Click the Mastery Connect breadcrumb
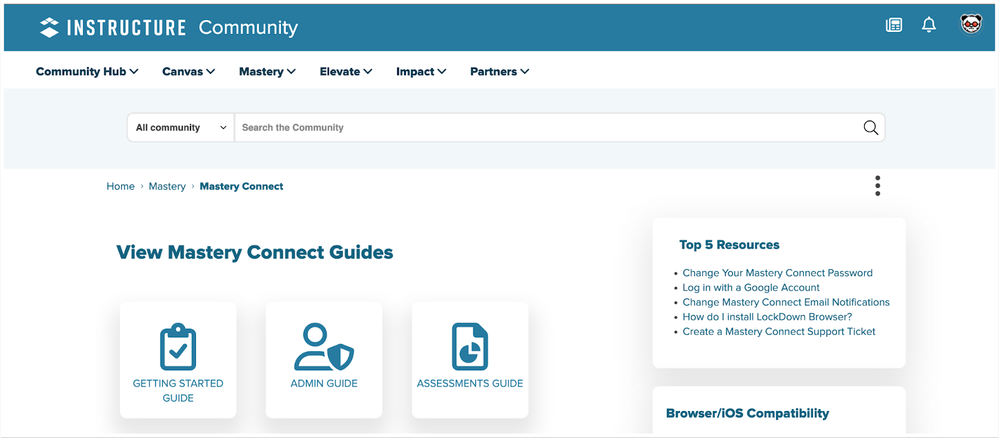This screenshot has width=999, height=438. pos(241,186)
